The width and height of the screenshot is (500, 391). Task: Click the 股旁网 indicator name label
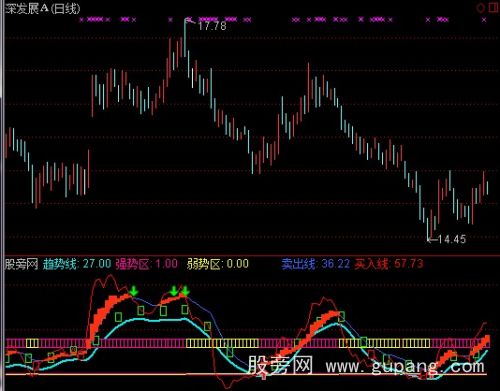[22, 264]
